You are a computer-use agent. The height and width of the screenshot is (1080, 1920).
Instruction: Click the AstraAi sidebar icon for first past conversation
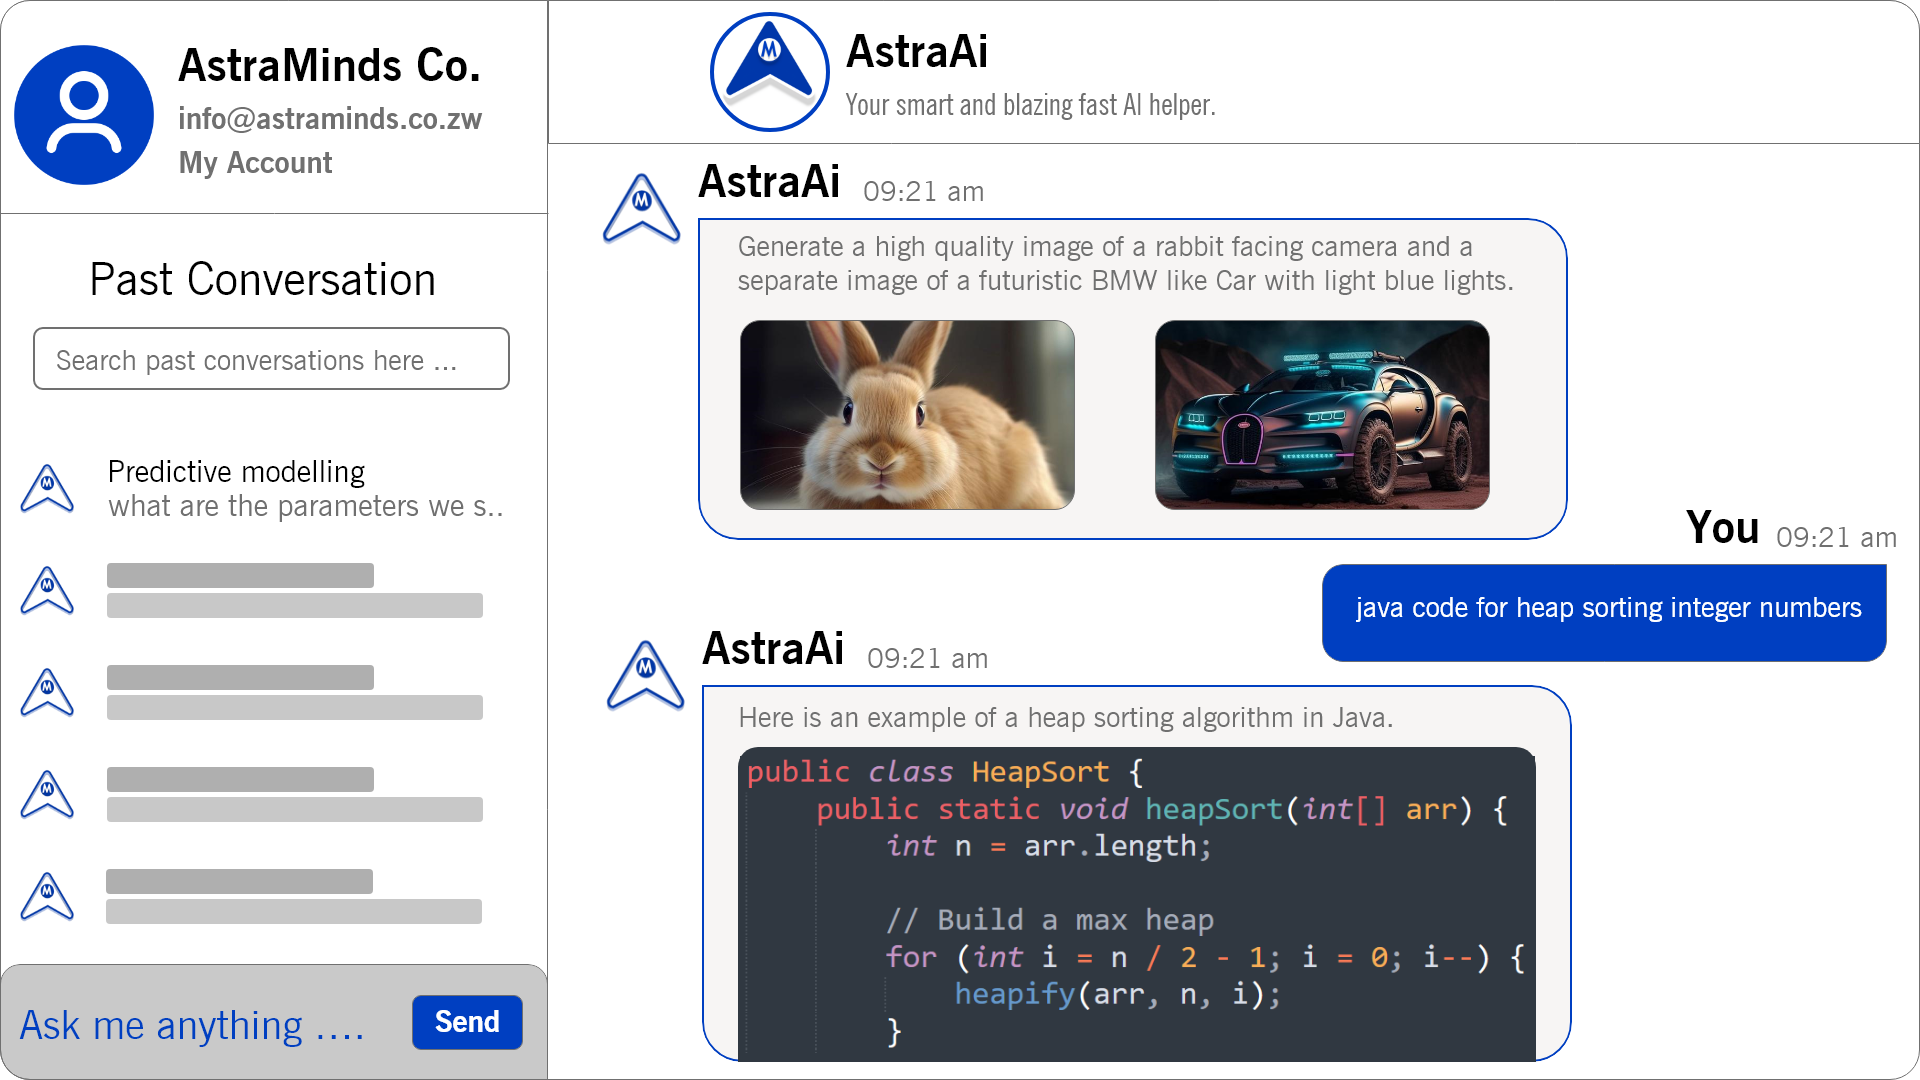[49, 487]
